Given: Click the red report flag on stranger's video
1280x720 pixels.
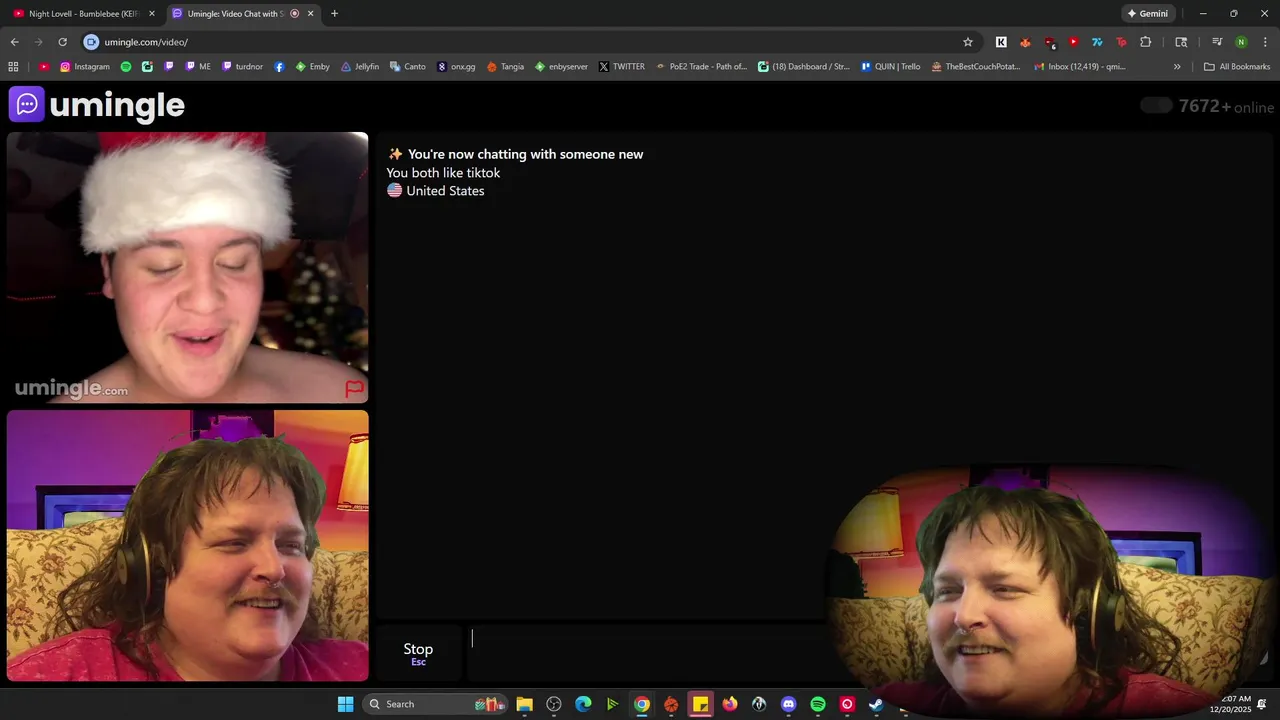Looking at the screenshot, I should (x=354, y=388).
